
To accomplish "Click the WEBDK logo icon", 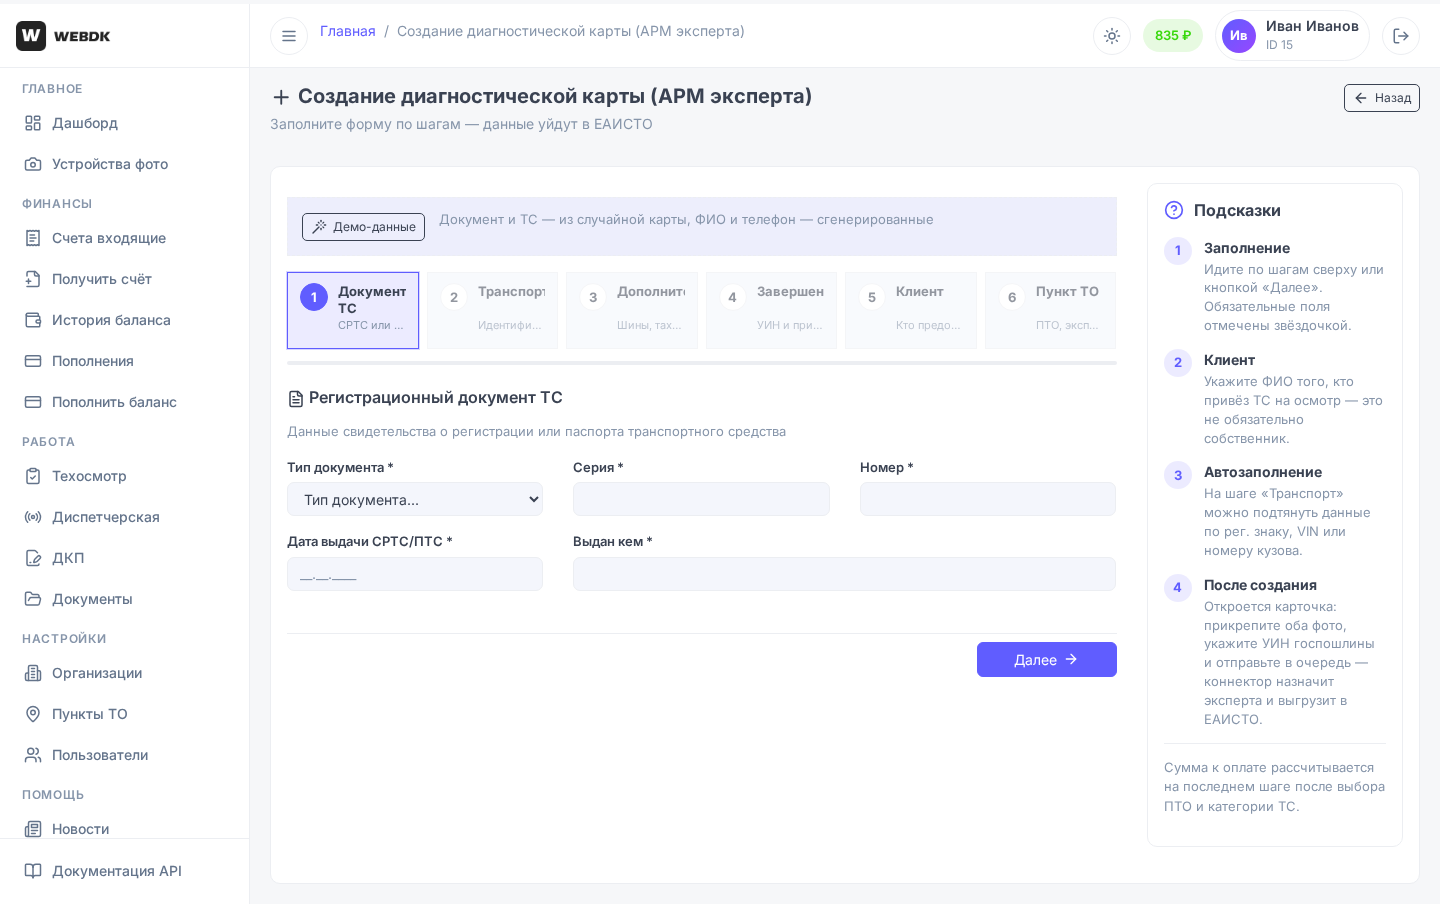I will pyautogui.click(x=31, y=36).
